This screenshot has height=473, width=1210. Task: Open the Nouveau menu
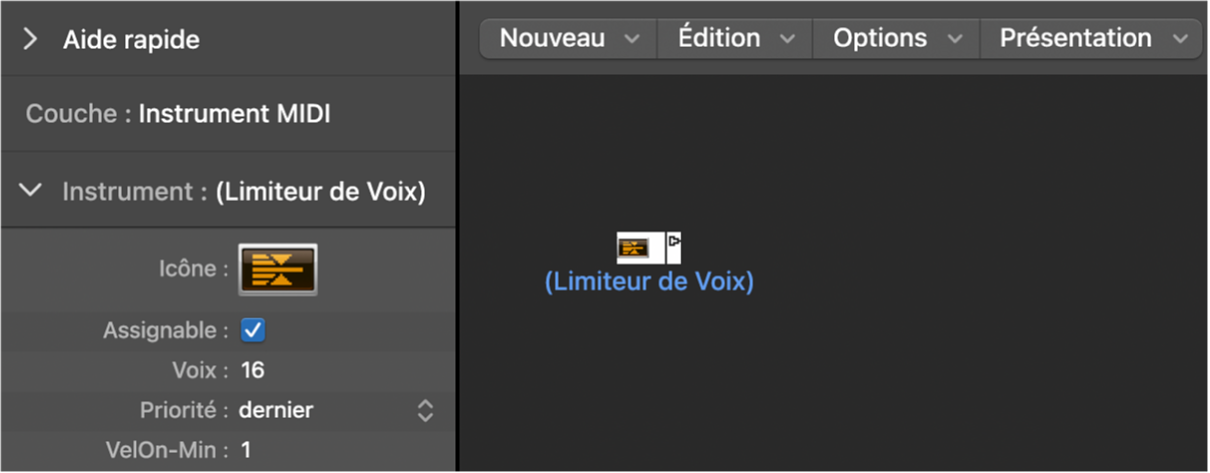click(568, 38)
